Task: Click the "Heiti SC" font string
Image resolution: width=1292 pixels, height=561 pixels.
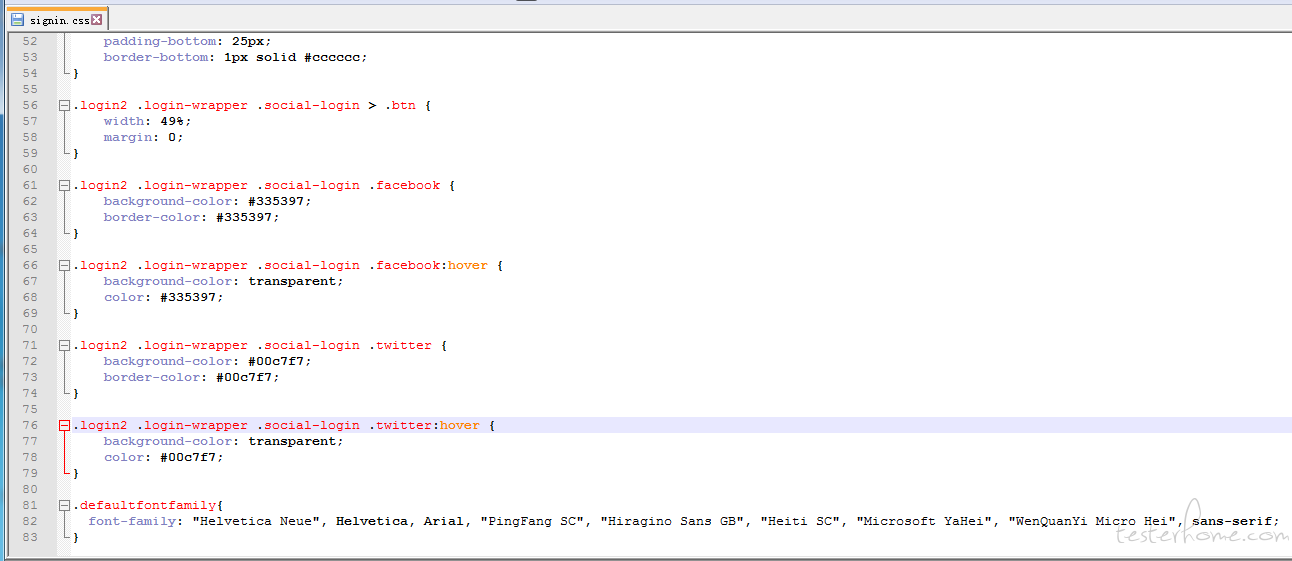Action: click(x=800, y=521)
